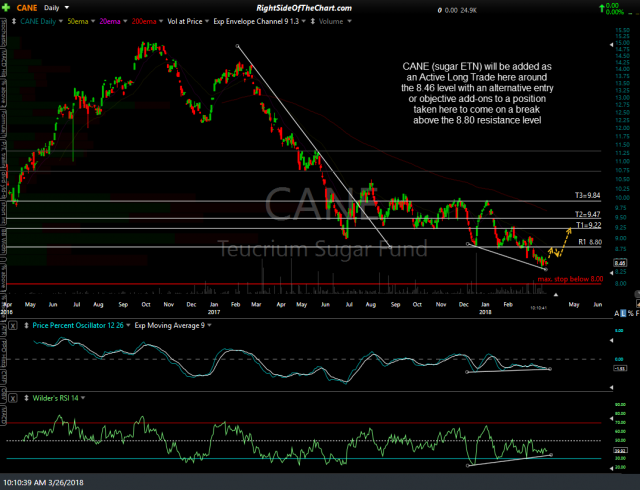Click the green up arrow beside 0.00%
This screenshot has height=490, width=640.
pyautogui.click(x=602, y=7)
